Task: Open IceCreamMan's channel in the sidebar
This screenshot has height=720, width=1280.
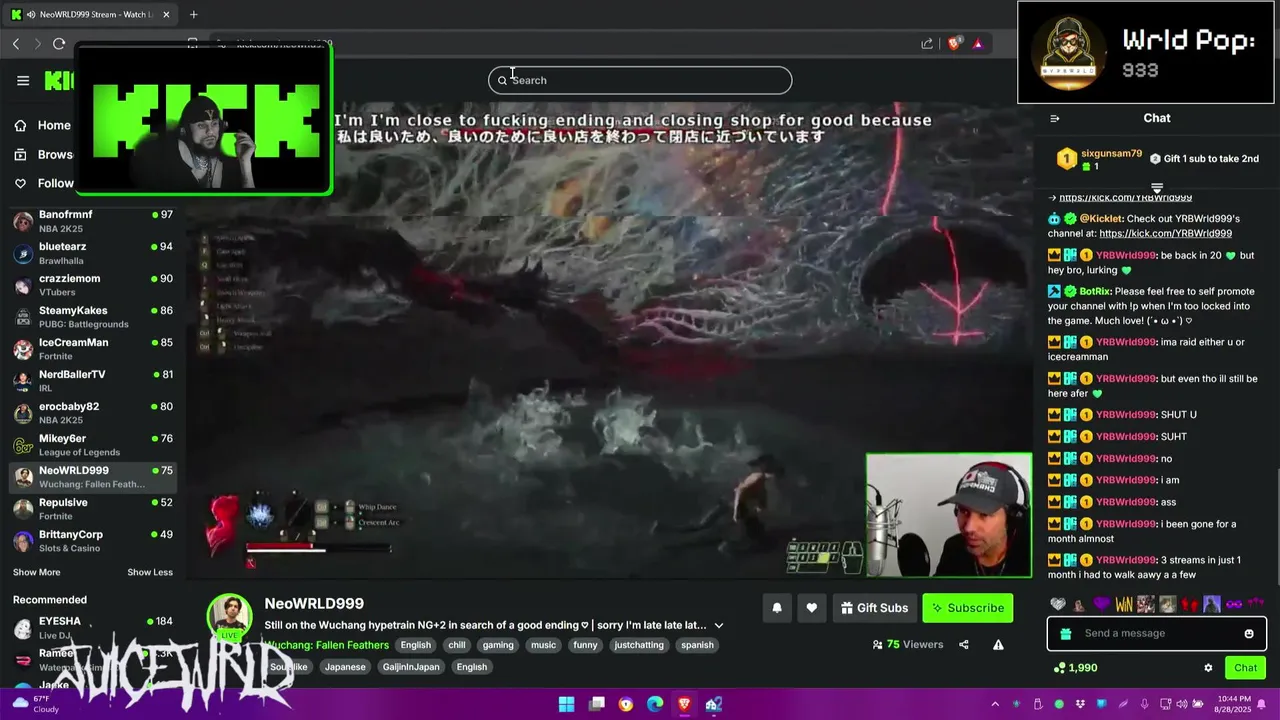Action: coord(92,349)
